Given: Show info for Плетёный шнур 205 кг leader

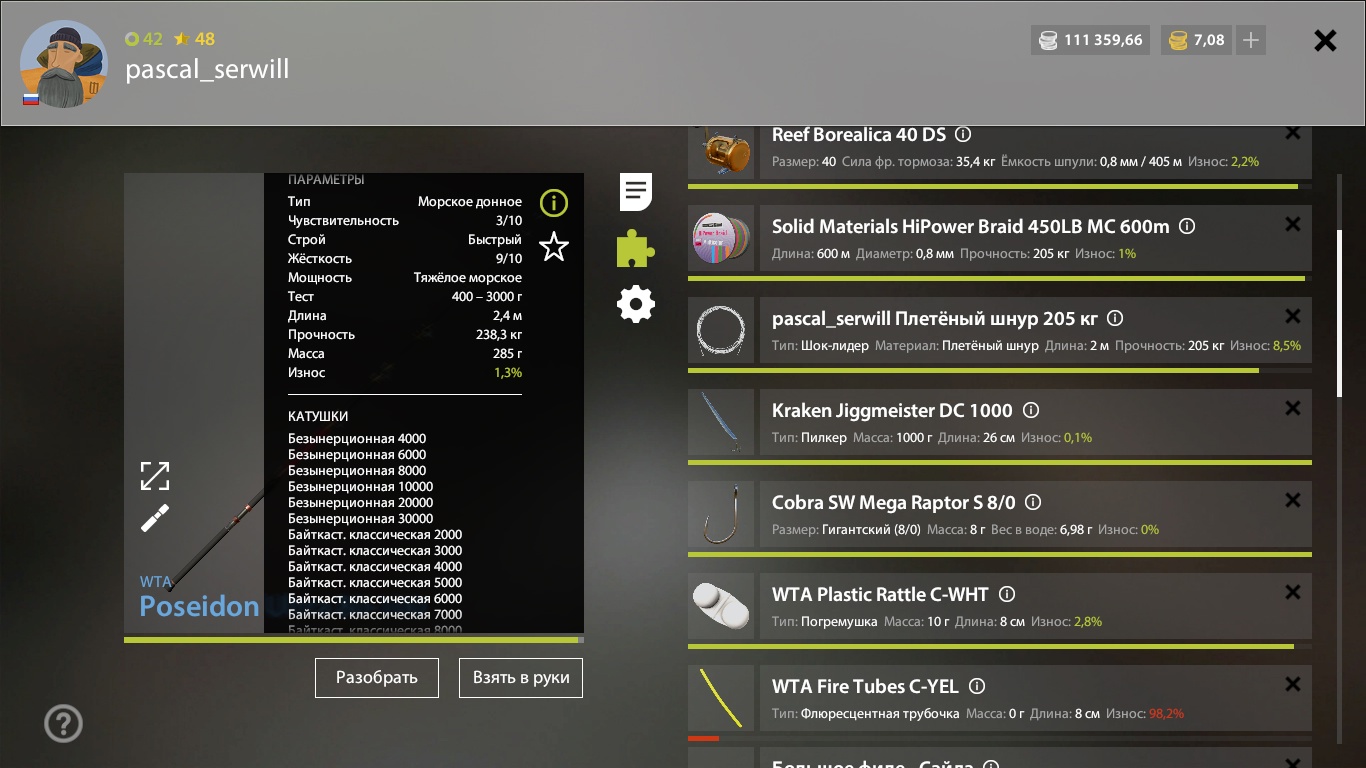Looking at the screenshot, I should [x=1115, y=318].
